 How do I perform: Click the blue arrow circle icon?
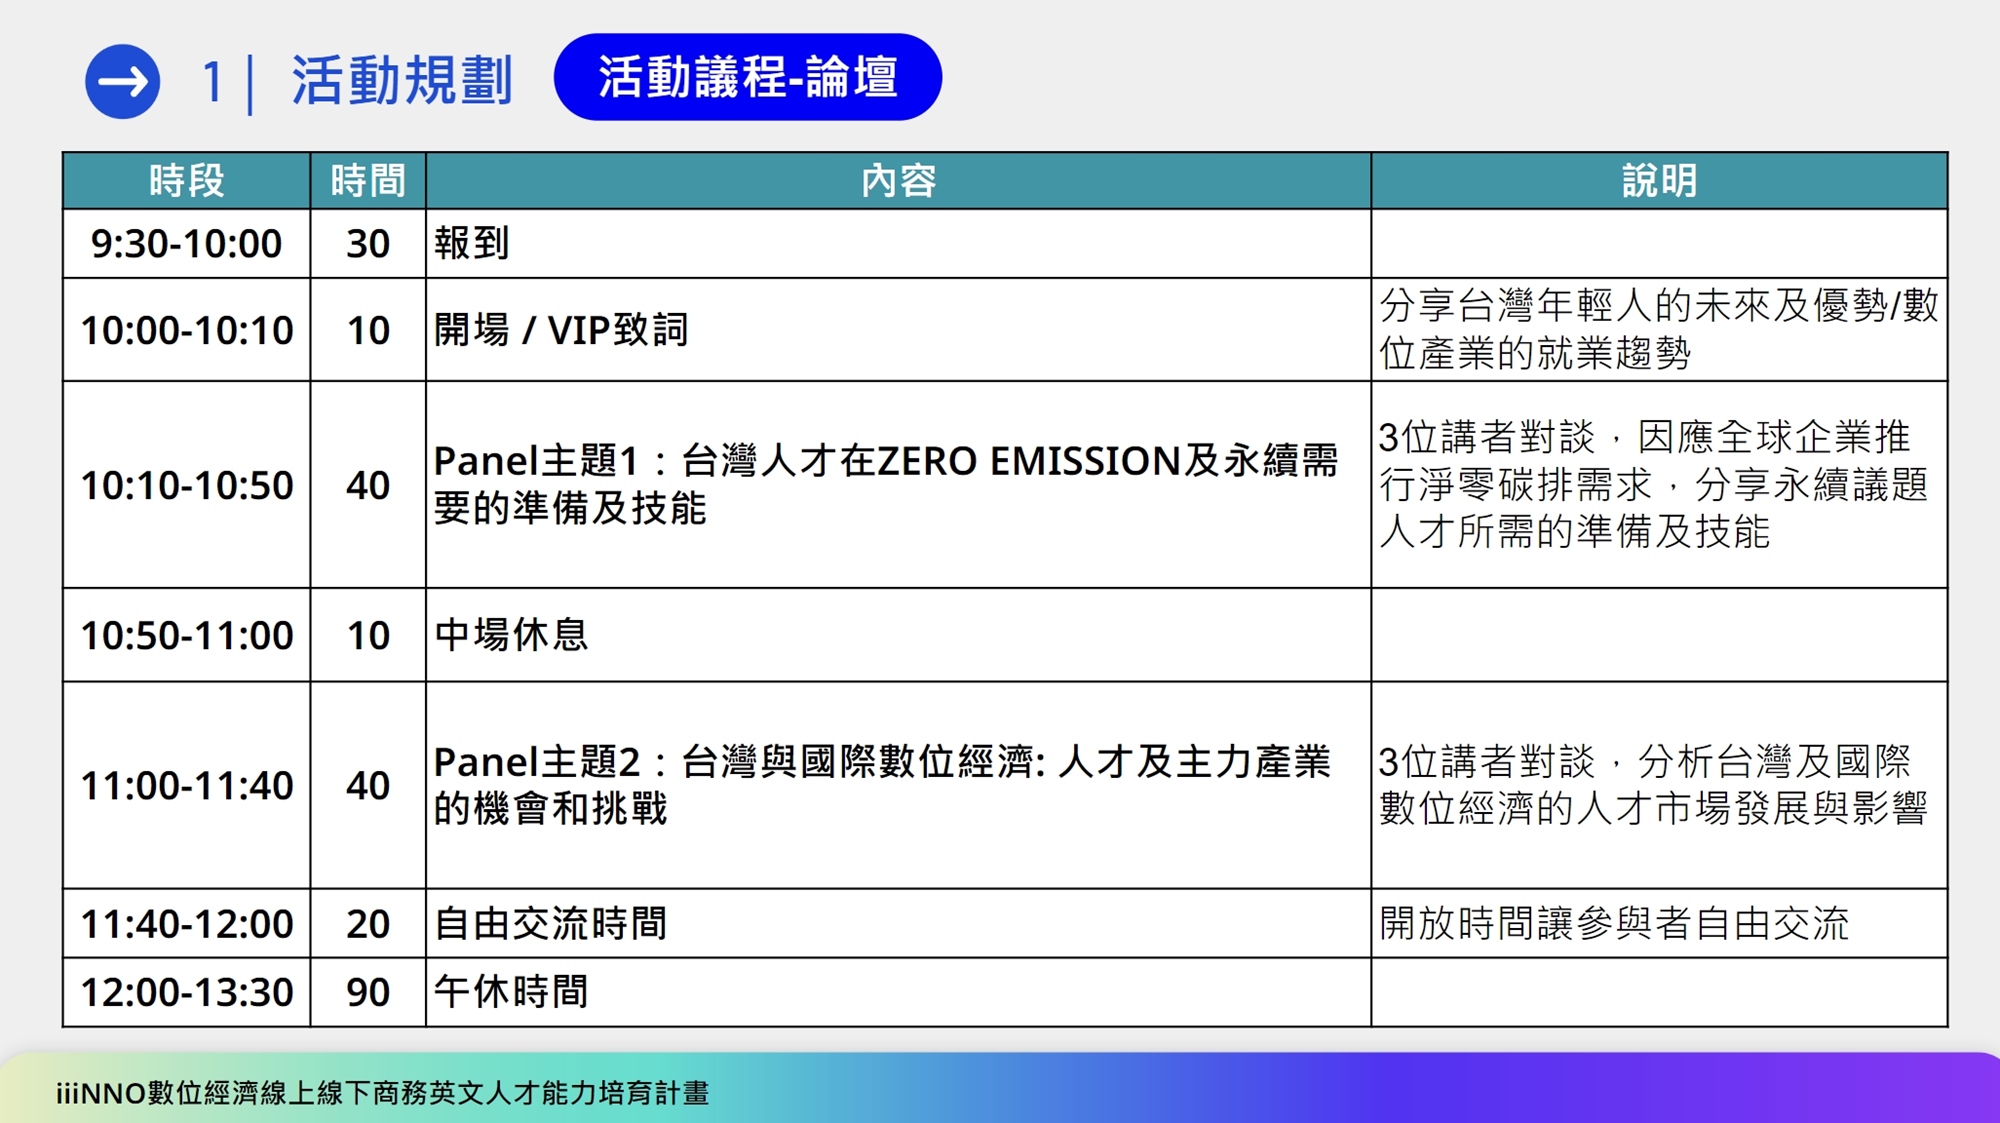pyautogui.click(x=122, y=81)
